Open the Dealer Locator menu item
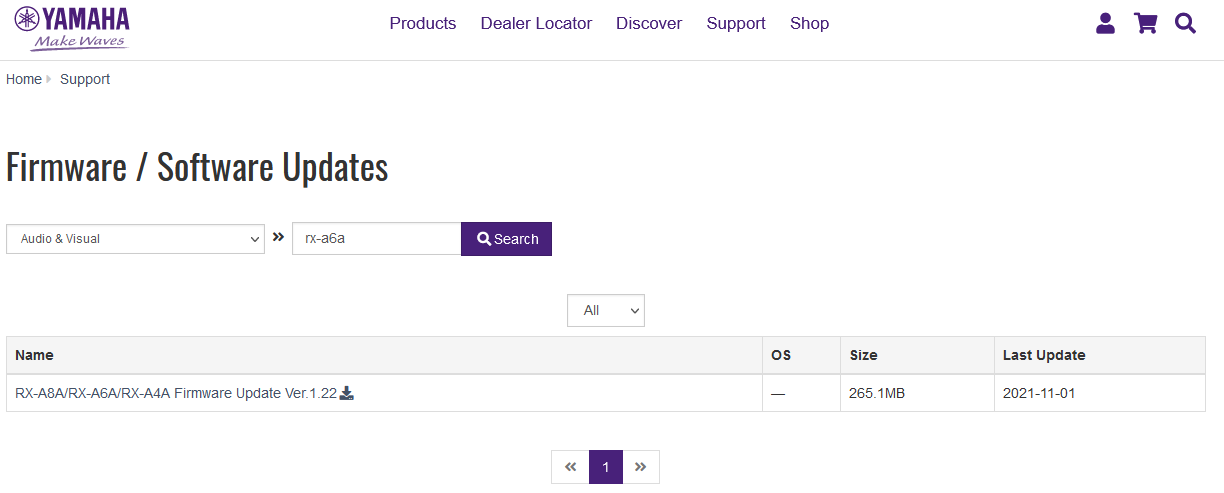Viewport: 1224px width, 493px height. tap(536, 23)
